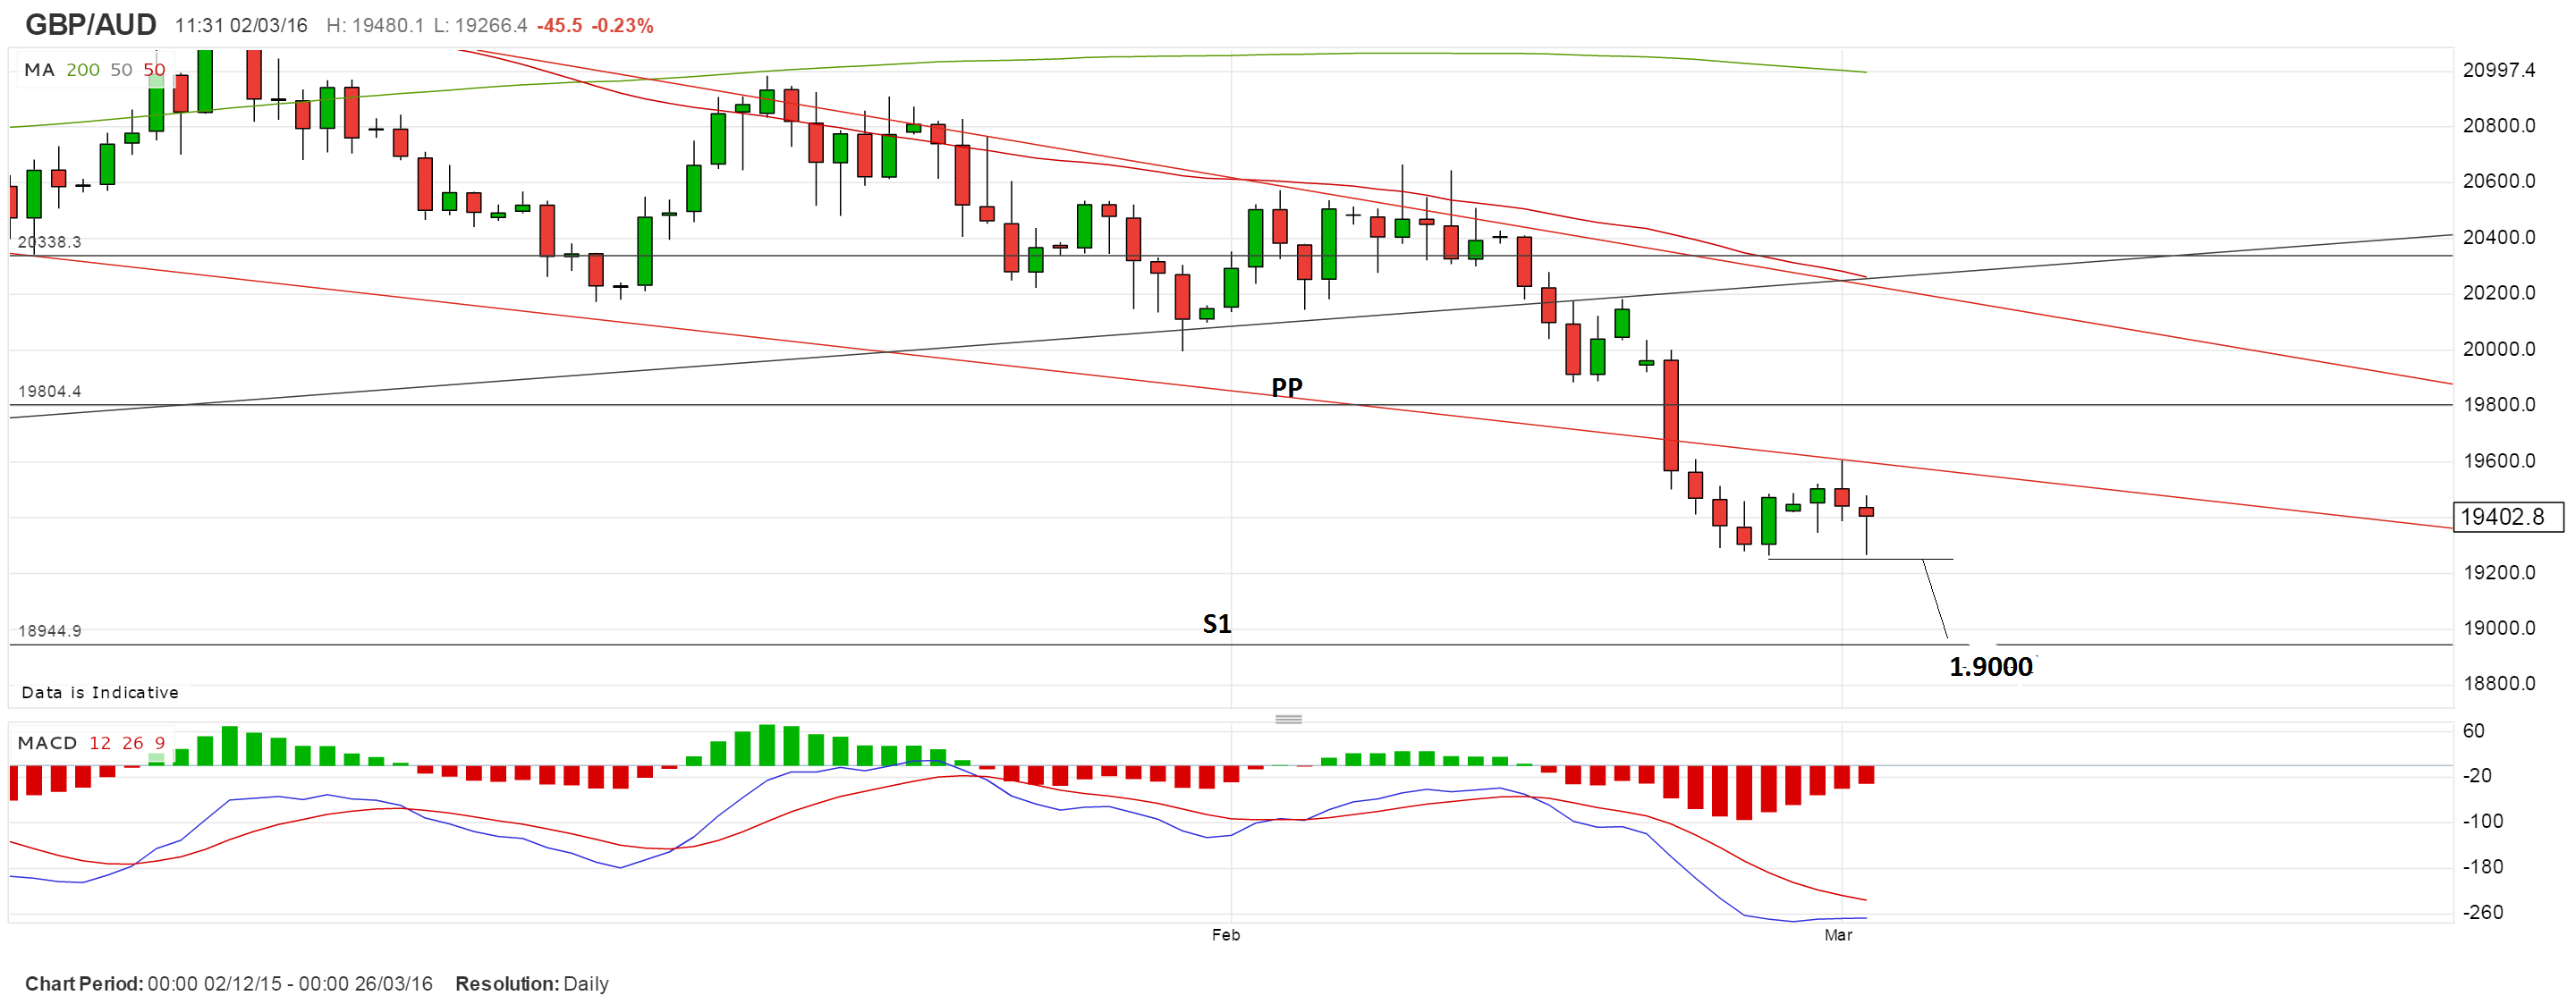Click the MACD fast period value 12
The image size is (2576, 1004).
(100, 743)
